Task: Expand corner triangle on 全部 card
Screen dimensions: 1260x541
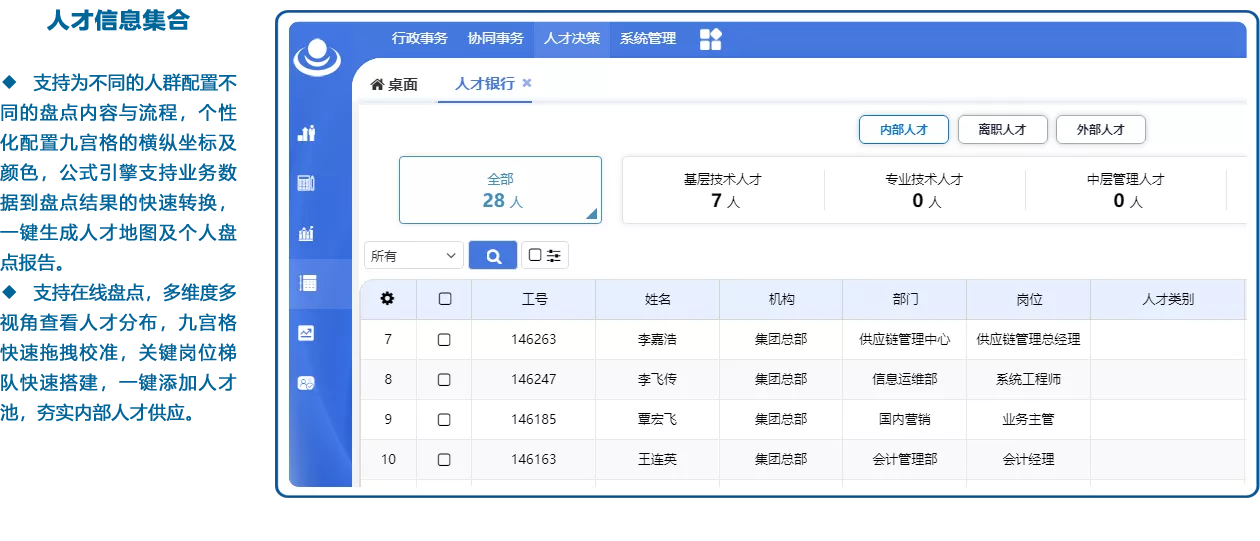Action: click(592, 213)
